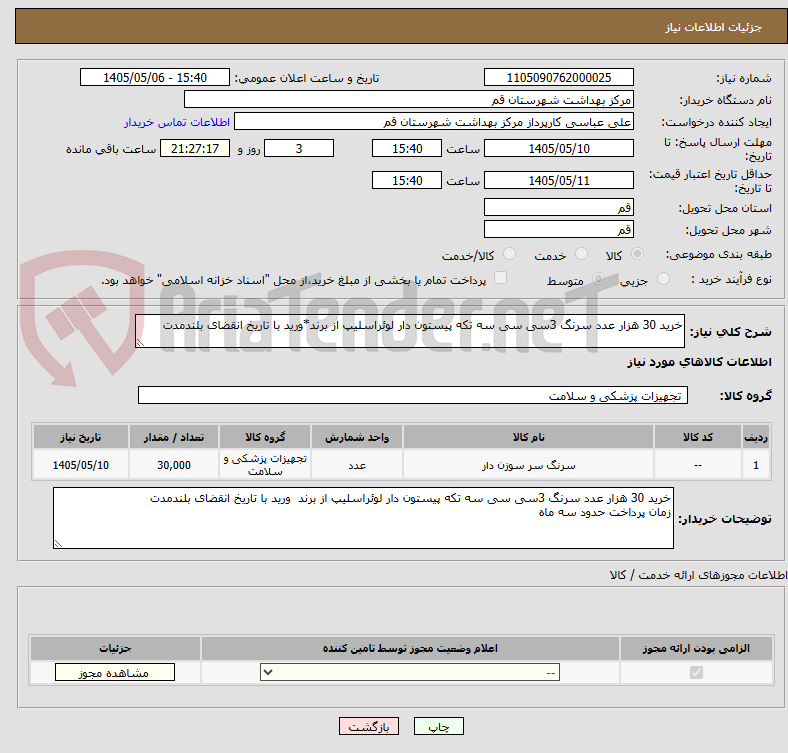
Task: Click the اطلاعات کالاهای مورد نیاز heading
Action: (699, 362)
